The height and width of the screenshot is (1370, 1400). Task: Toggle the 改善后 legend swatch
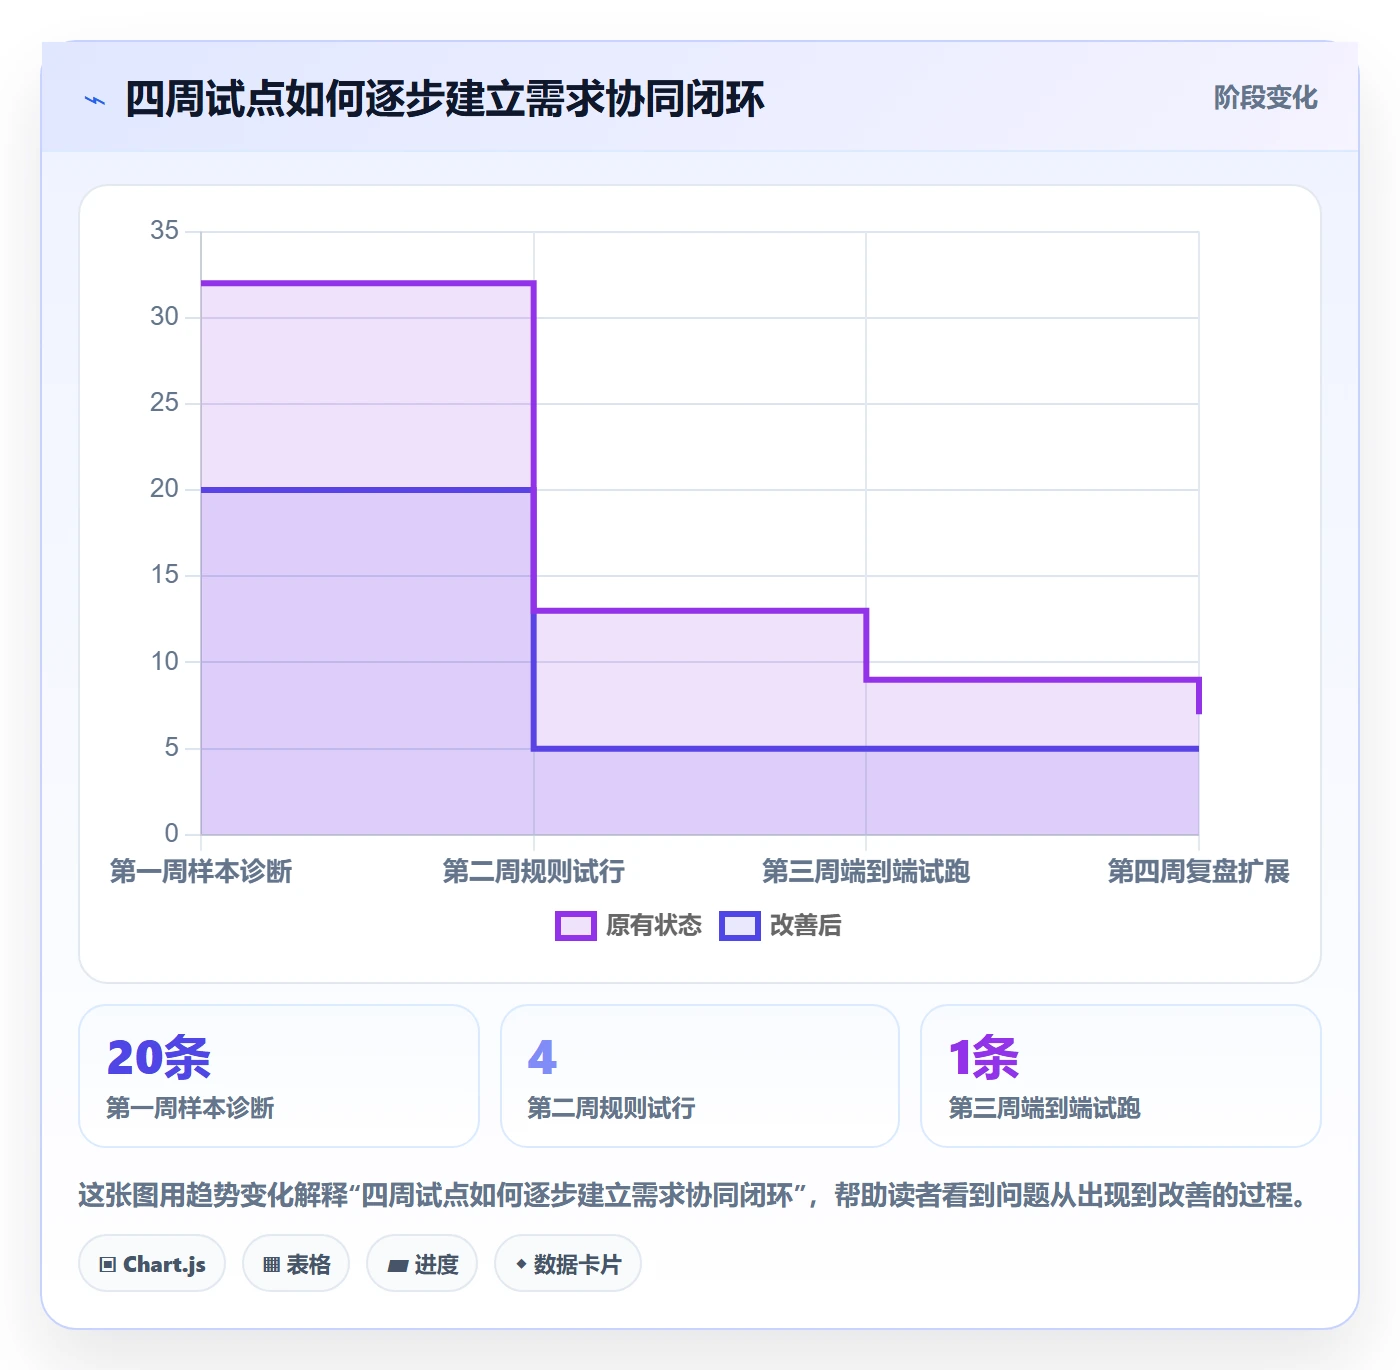click(x=740, y=926)
